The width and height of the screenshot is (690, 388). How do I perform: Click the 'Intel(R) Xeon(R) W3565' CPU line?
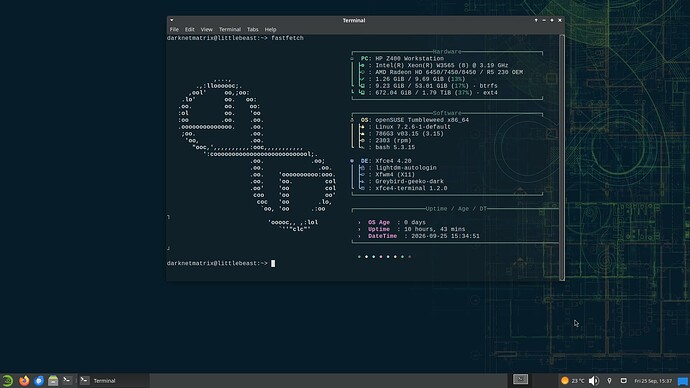[441, 66]
